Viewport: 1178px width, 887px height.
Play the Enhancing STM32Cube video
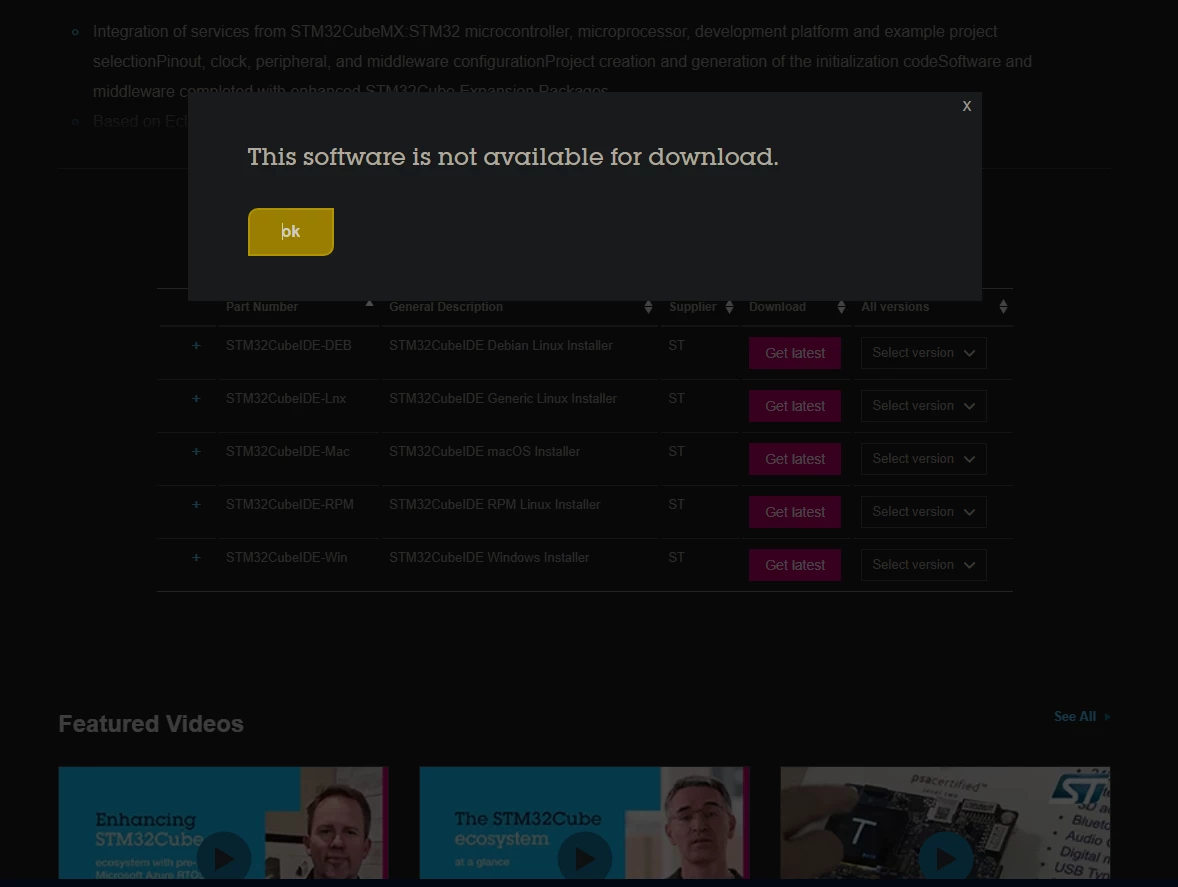224,858
